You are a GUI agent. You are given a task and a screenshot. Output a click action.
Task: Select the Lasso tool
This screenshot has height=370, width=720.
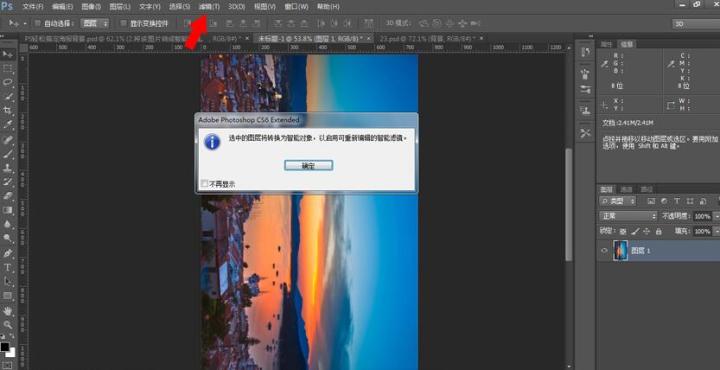pos(8,82)
